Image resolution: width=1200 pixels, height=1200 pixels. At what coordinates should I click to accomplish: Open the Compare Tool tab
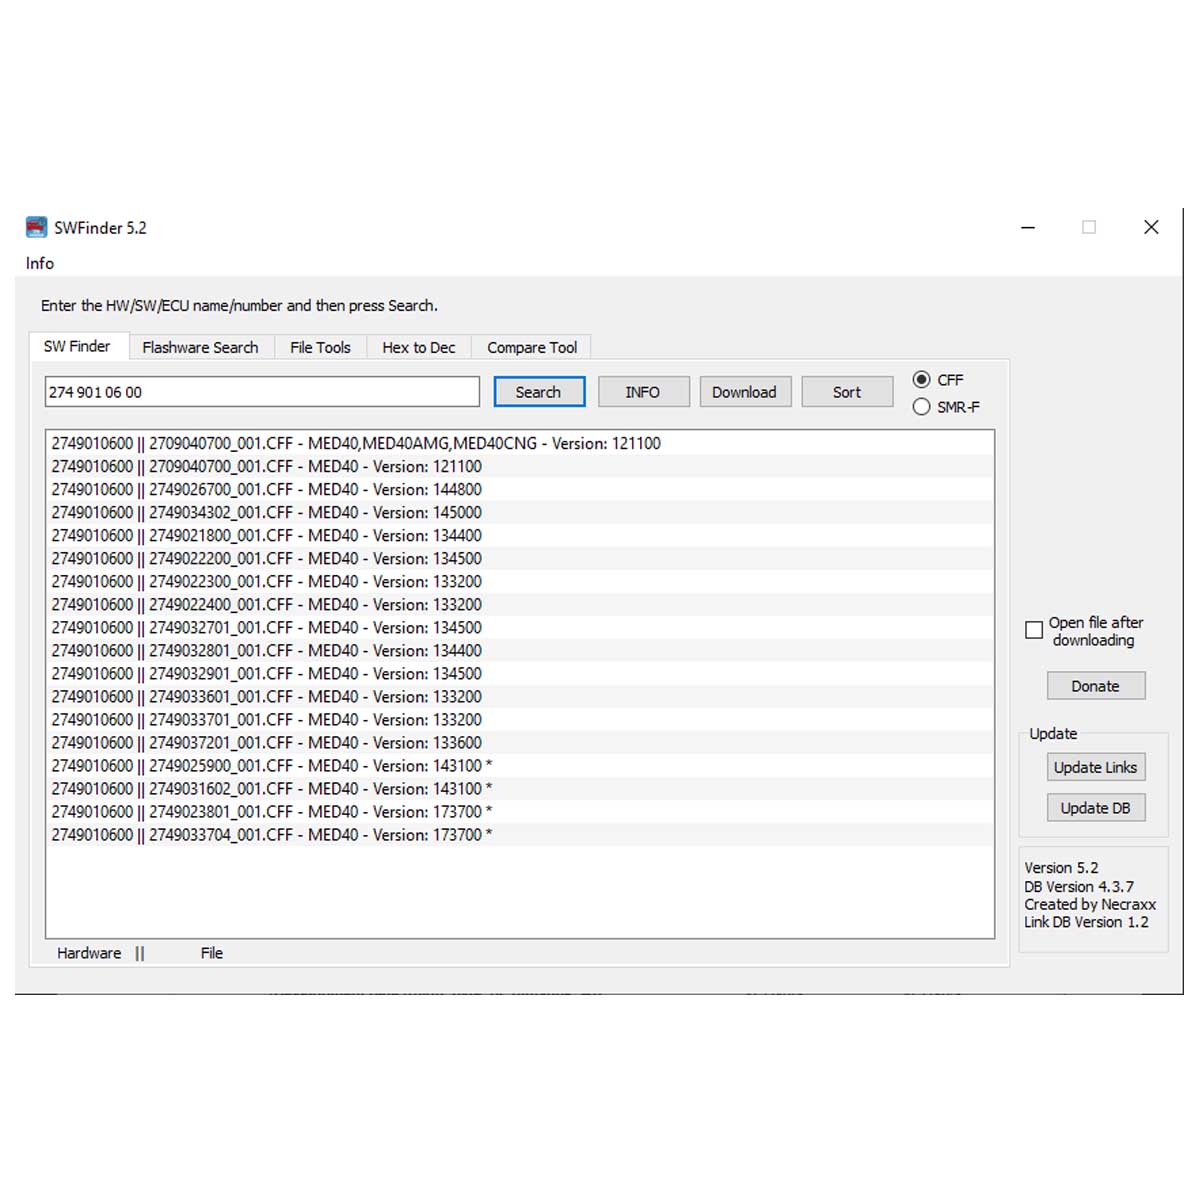(531, 346)
